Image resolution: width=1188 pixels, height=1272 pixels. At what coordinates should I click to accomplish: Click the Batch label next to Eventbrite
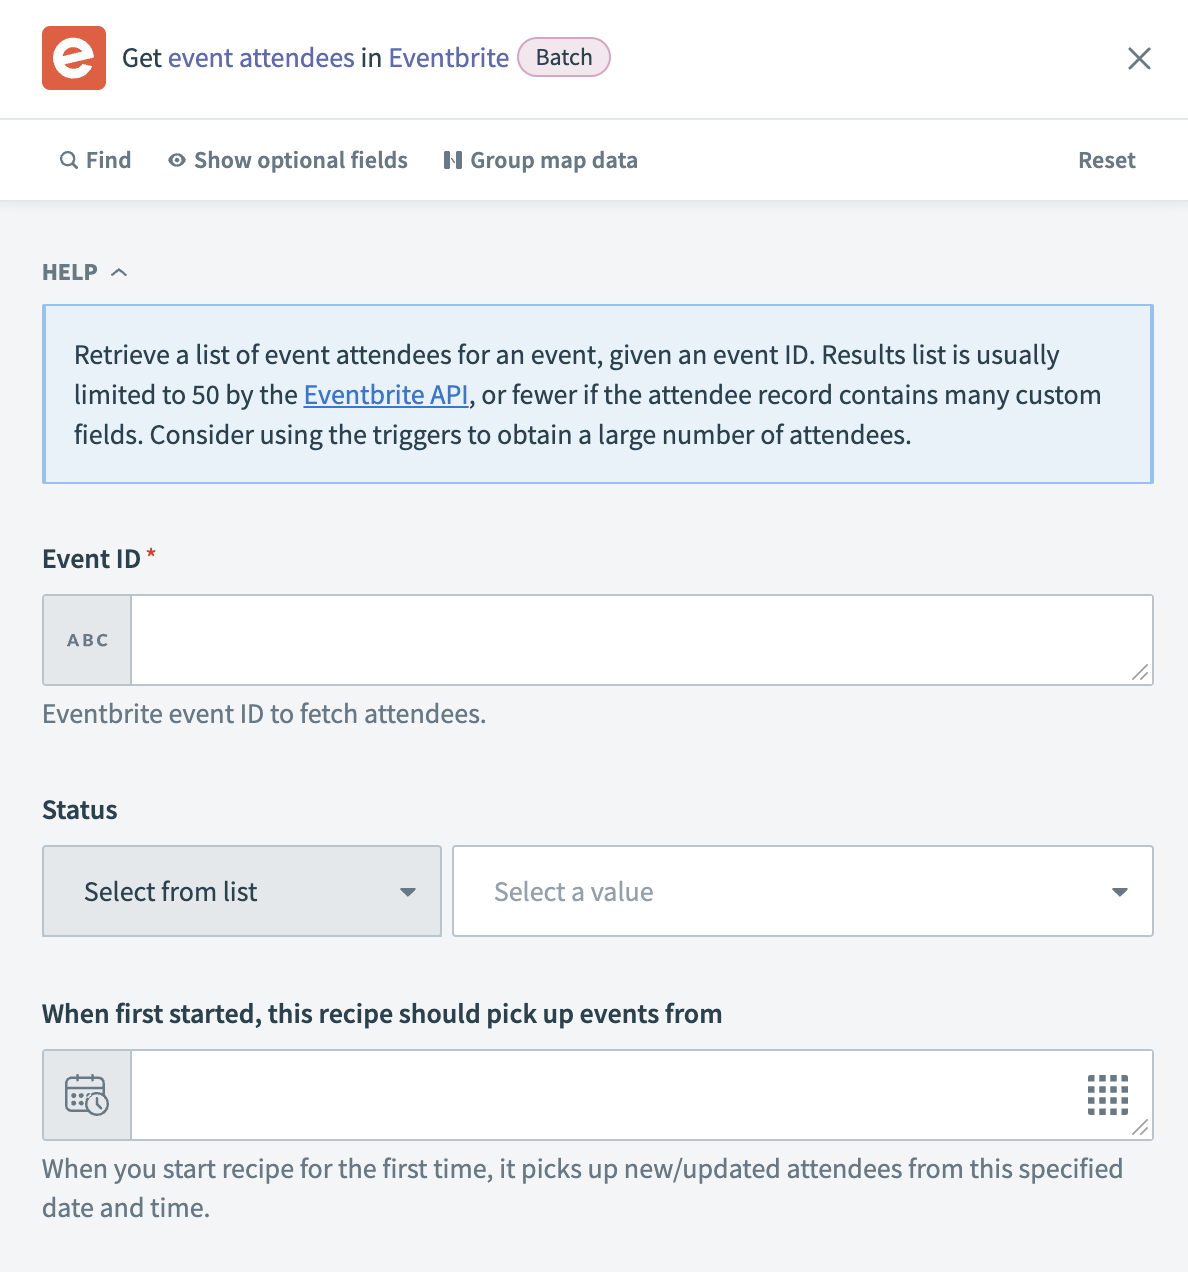pyautogui.click(x=564, y=57)
